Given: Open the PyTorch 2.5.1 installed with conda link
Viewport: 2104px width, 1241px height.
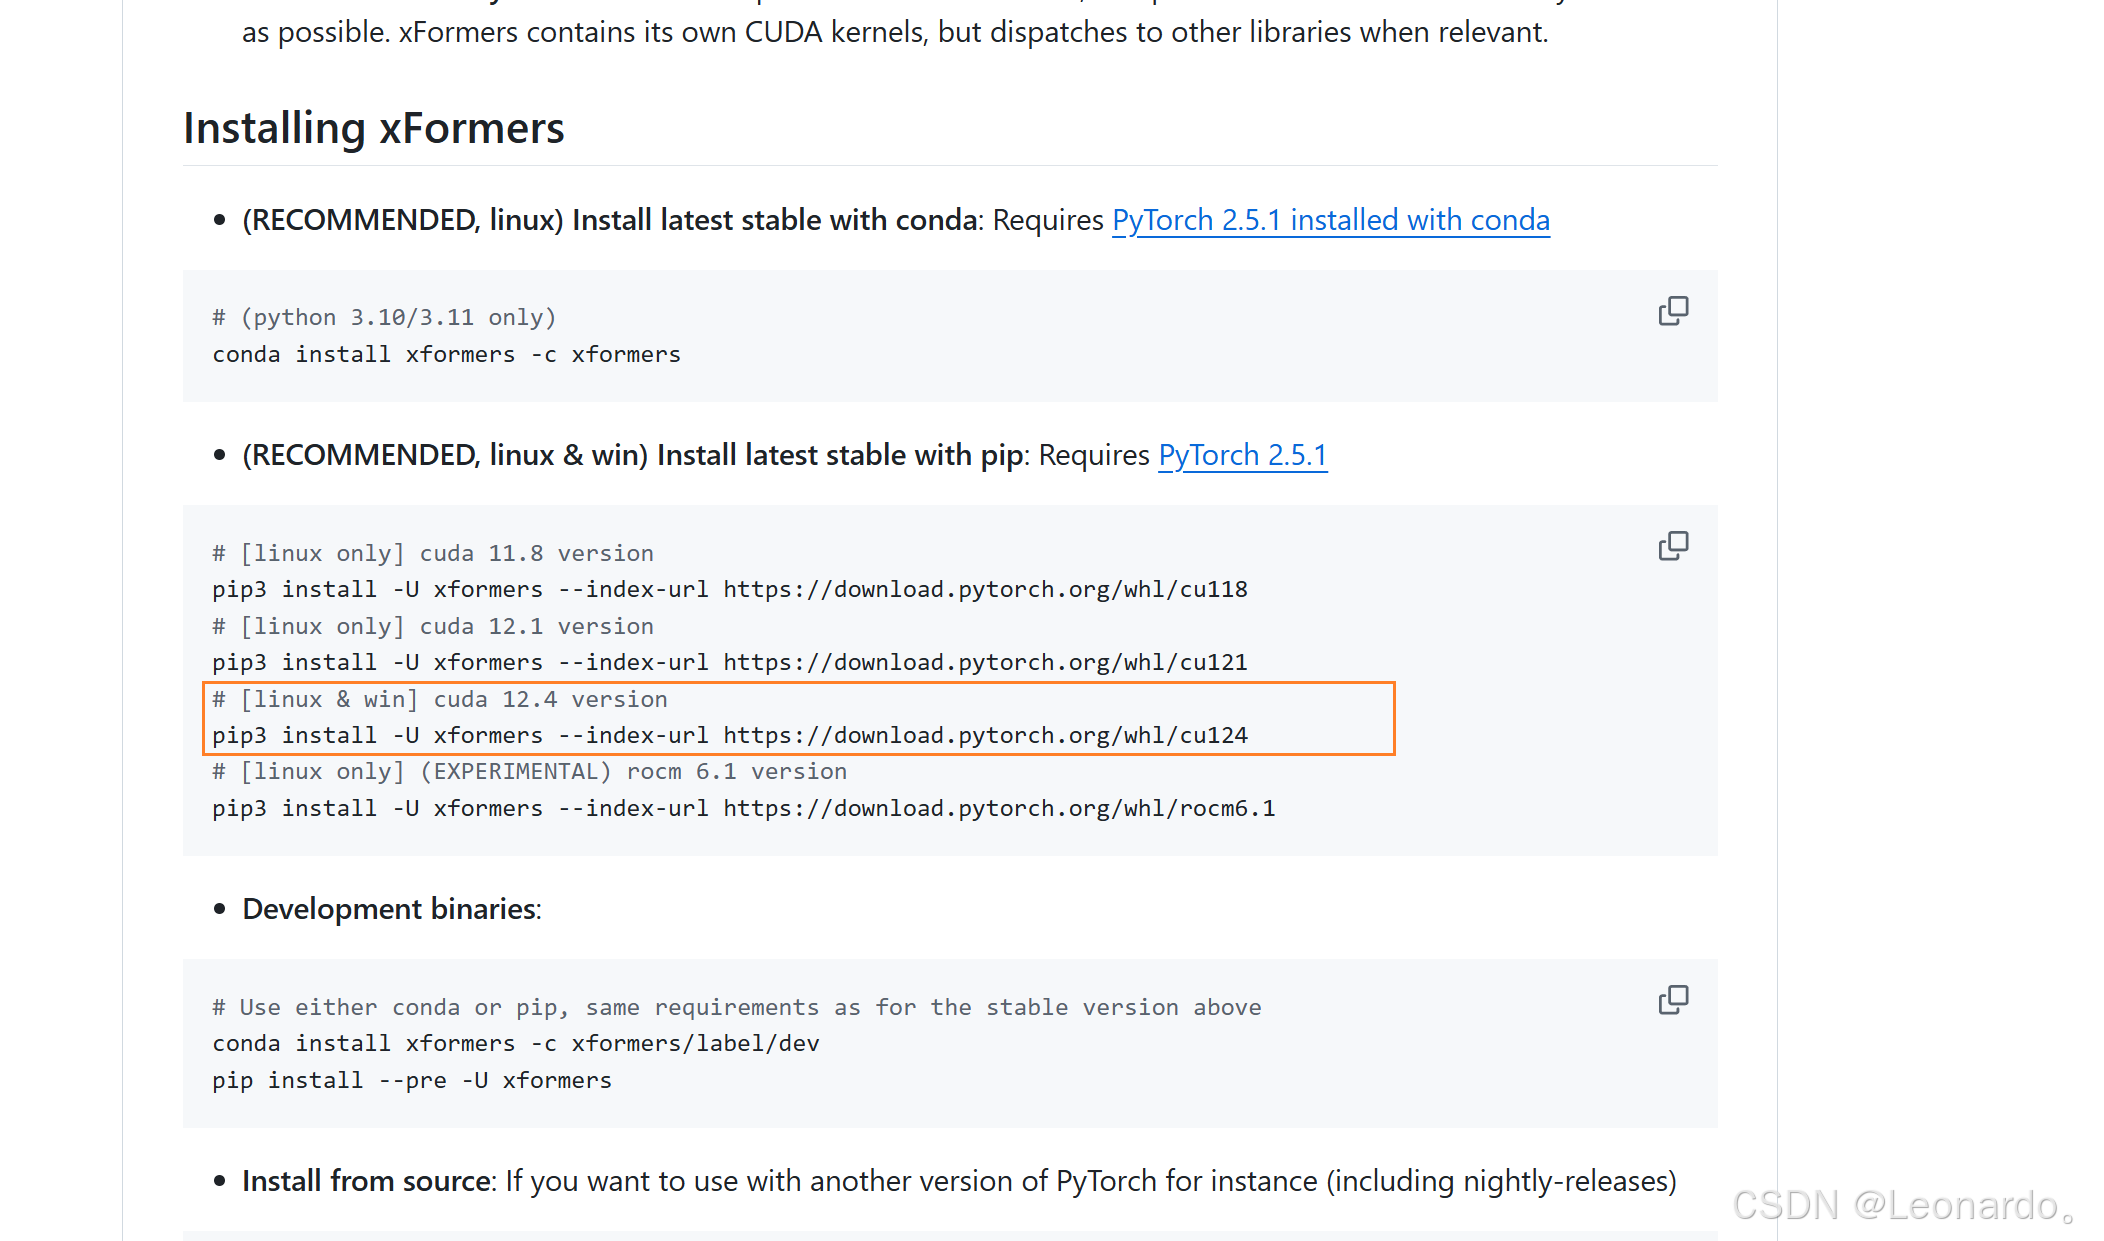Looking at the screenshot, I should [x=1330, y=220].
